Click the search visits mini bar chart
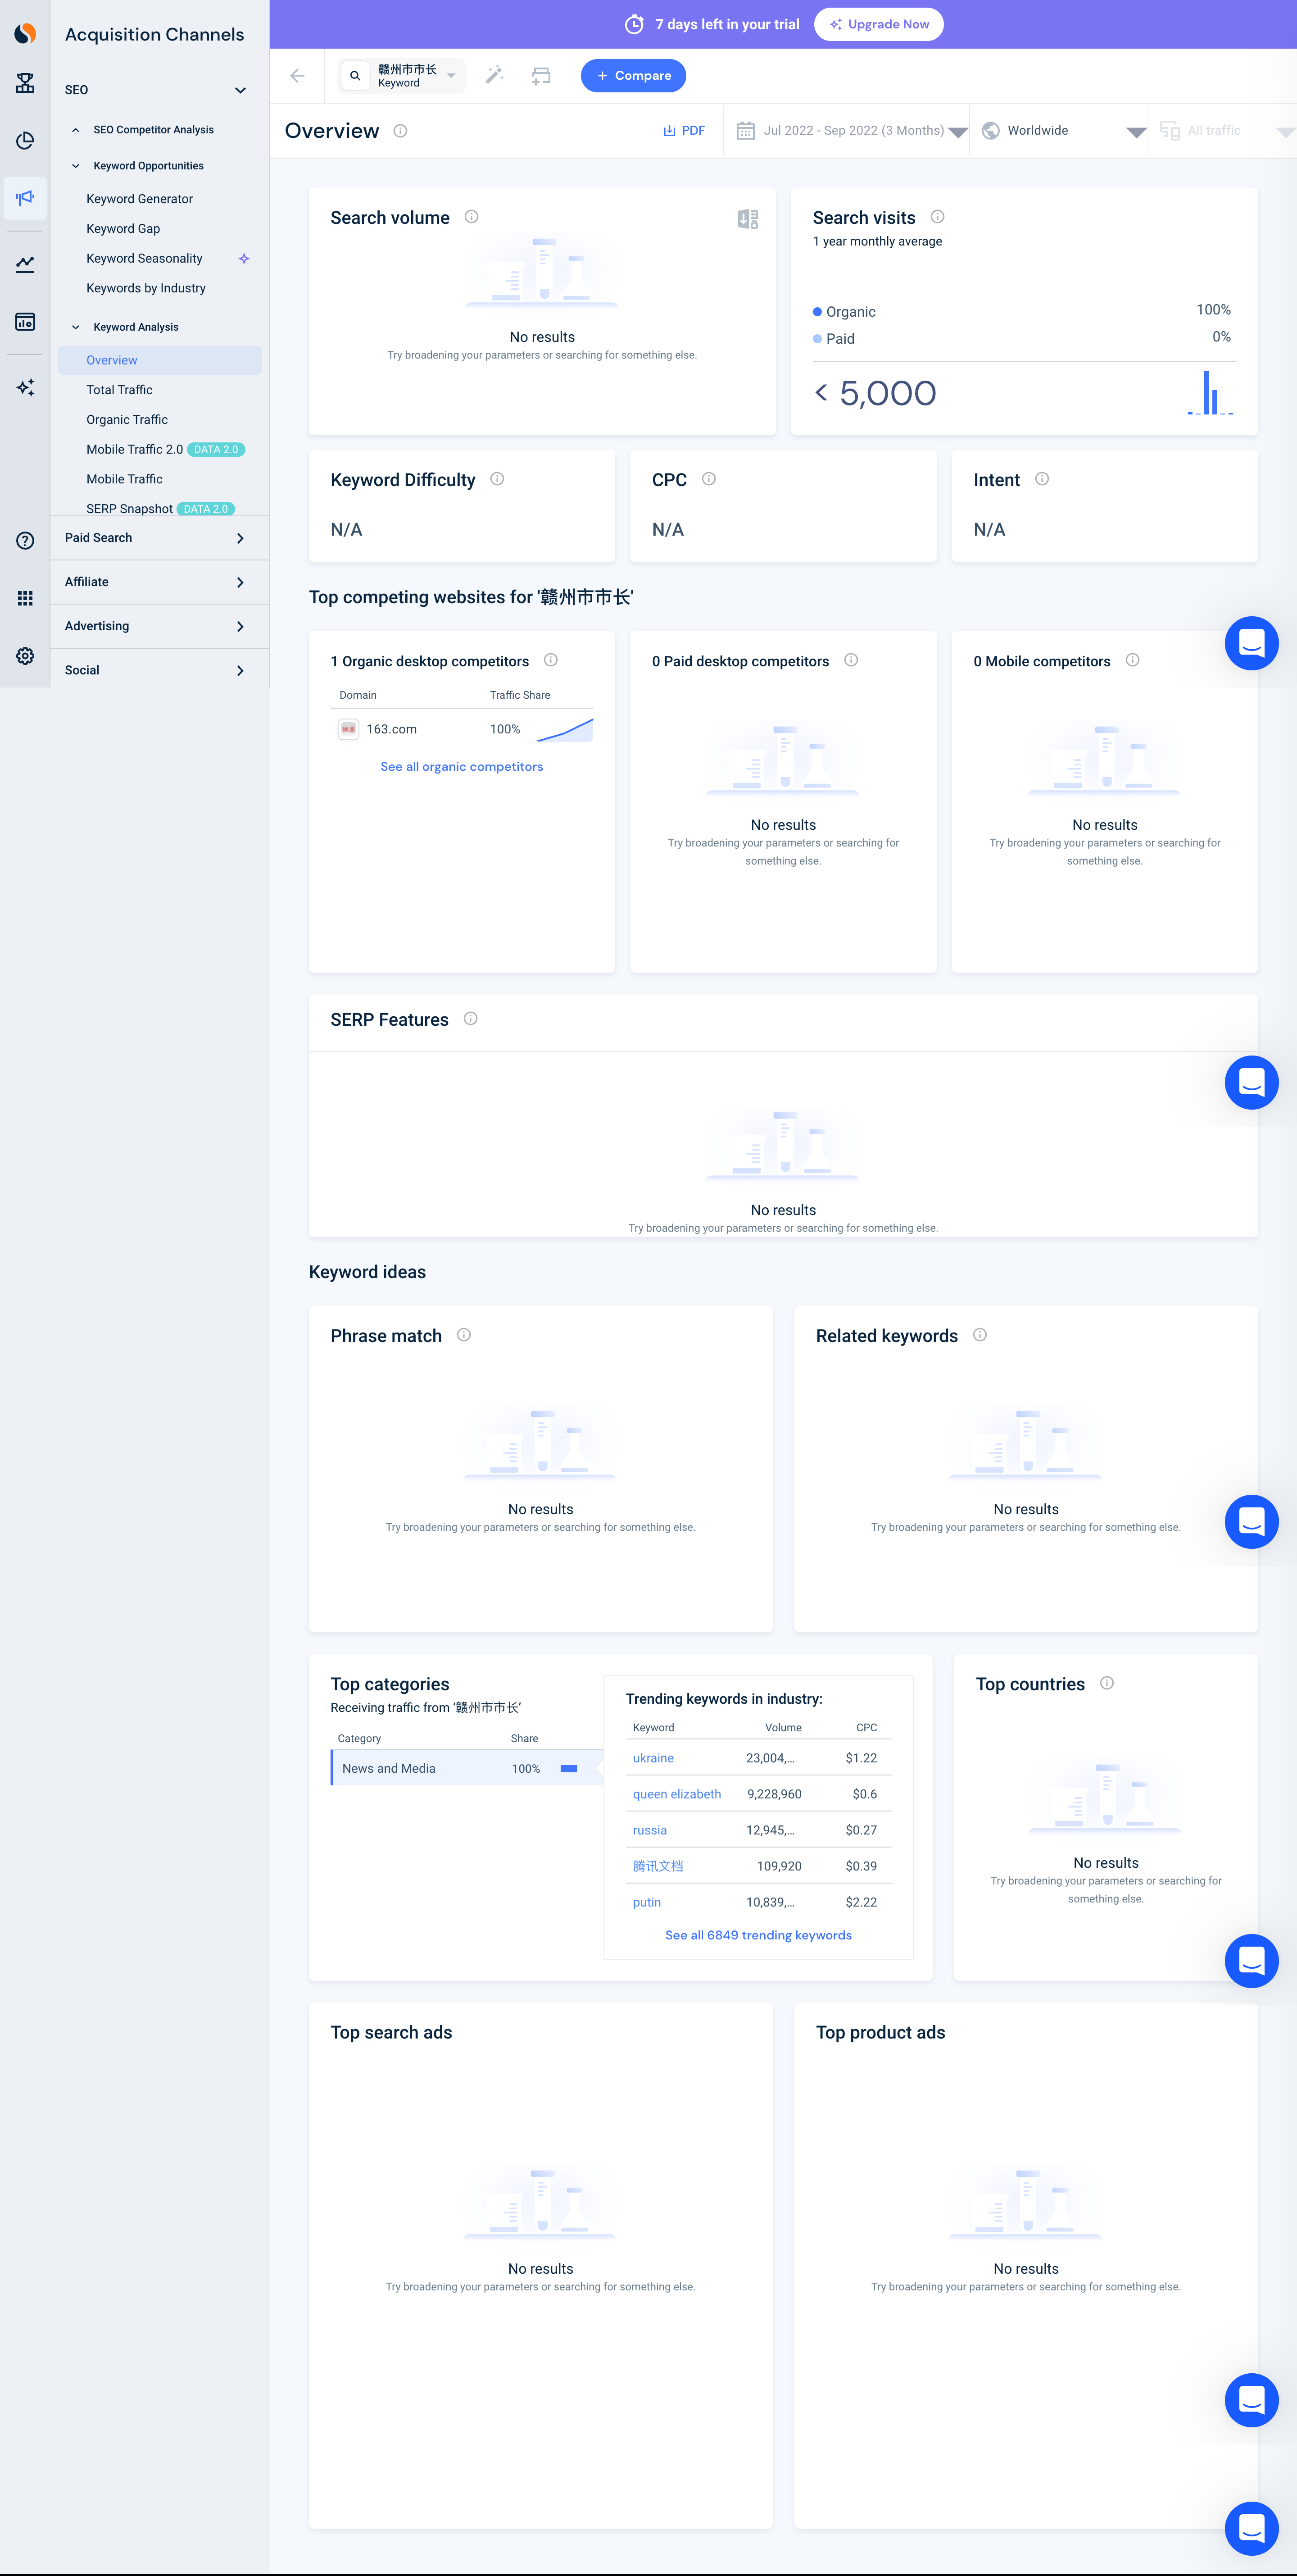Image resolution: width=1297 pixels, height=2576 pixels. click(1210, 393)
